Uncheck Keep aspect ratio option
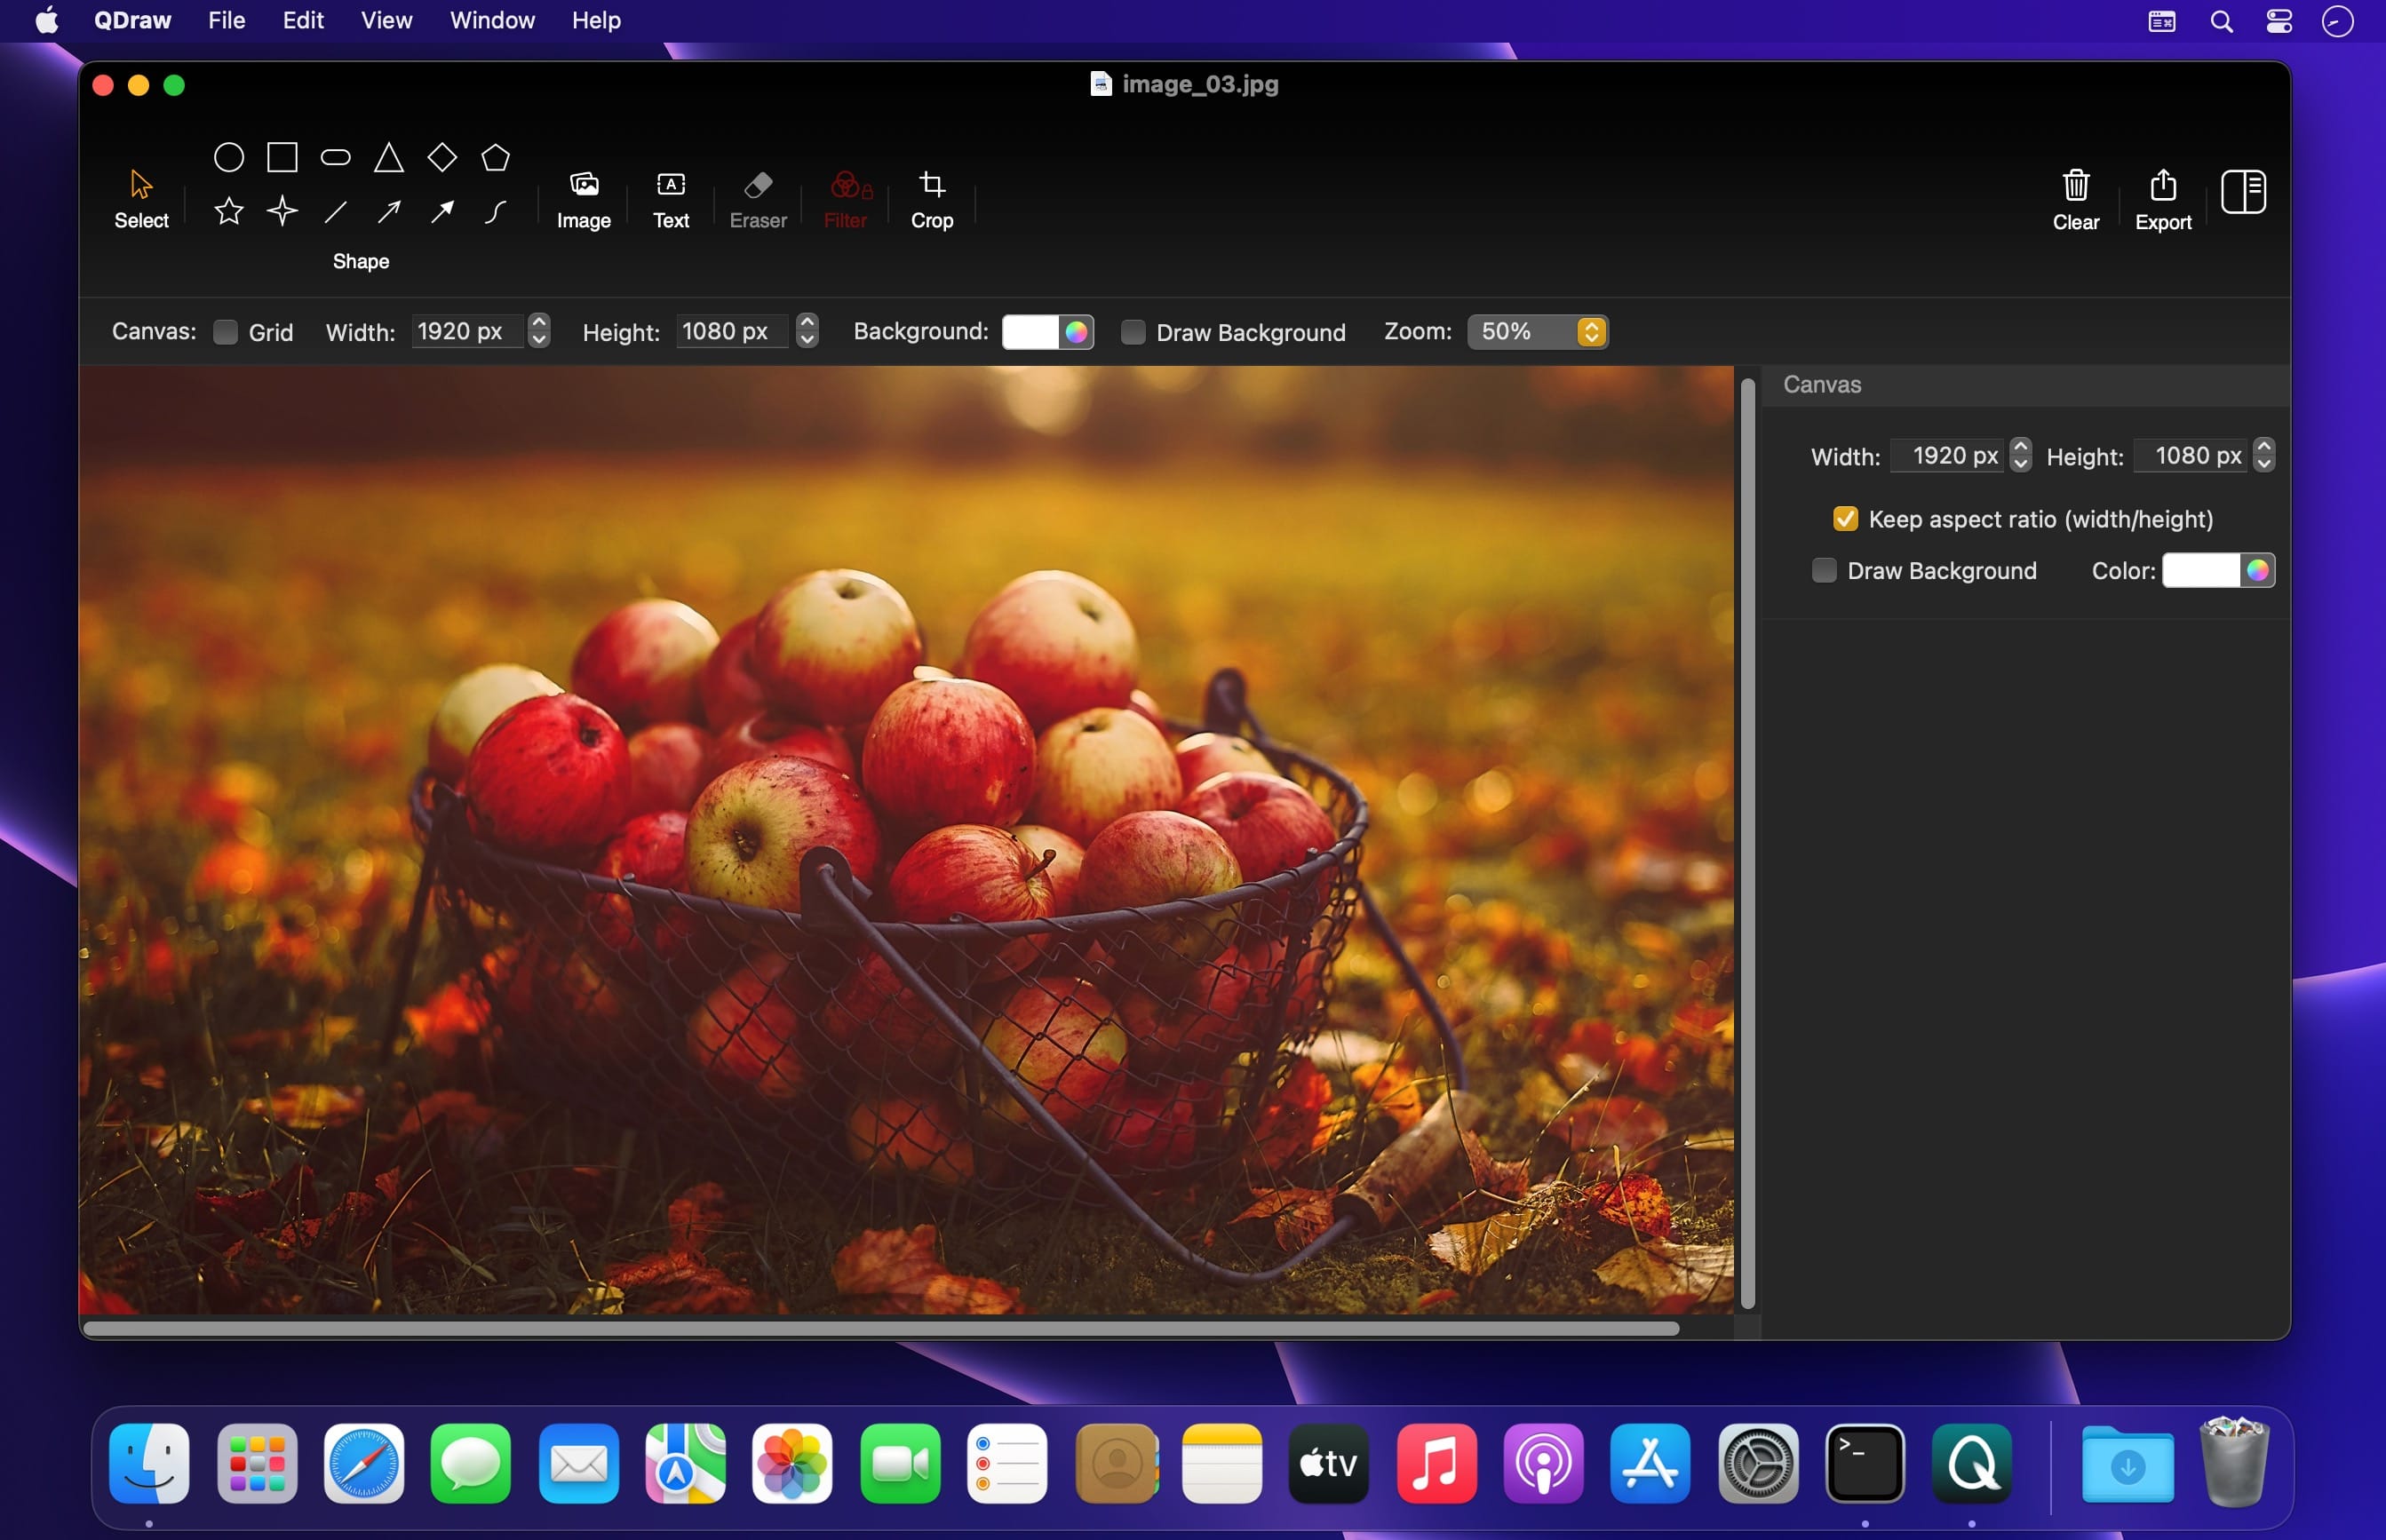The width and height of the screenshot is (2386, 1540). 1845,519
